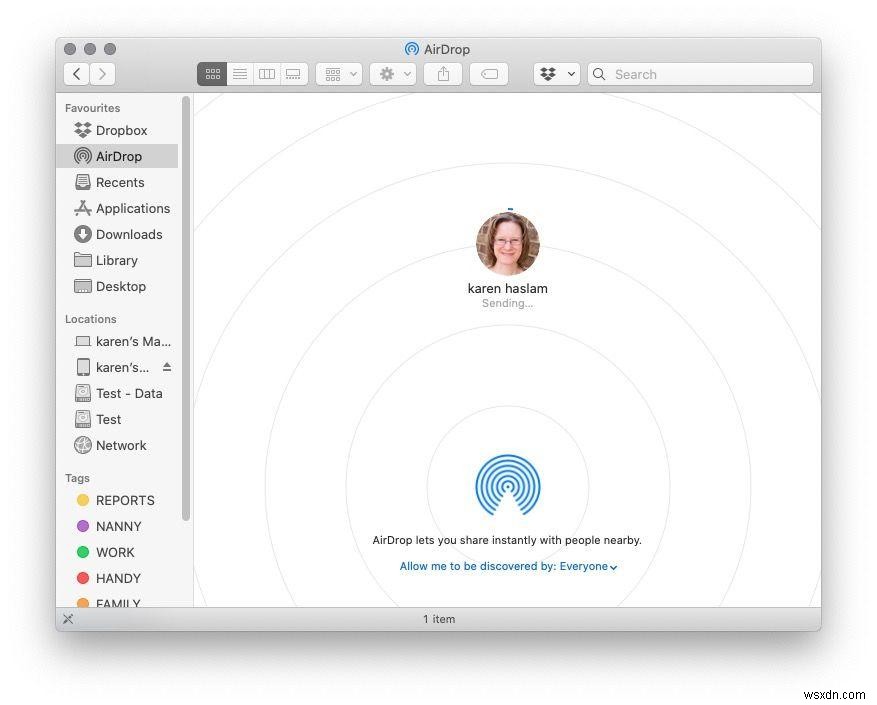
Task: Open the group-by arrangement dropdown
Action: [x=339, y=74]
